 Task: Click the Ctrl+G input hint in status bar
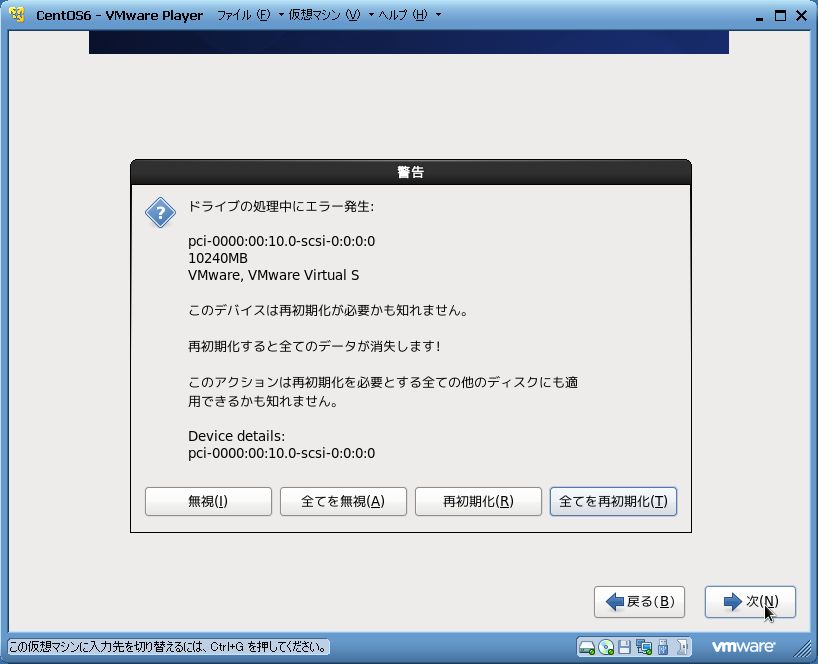pos(169,647)
